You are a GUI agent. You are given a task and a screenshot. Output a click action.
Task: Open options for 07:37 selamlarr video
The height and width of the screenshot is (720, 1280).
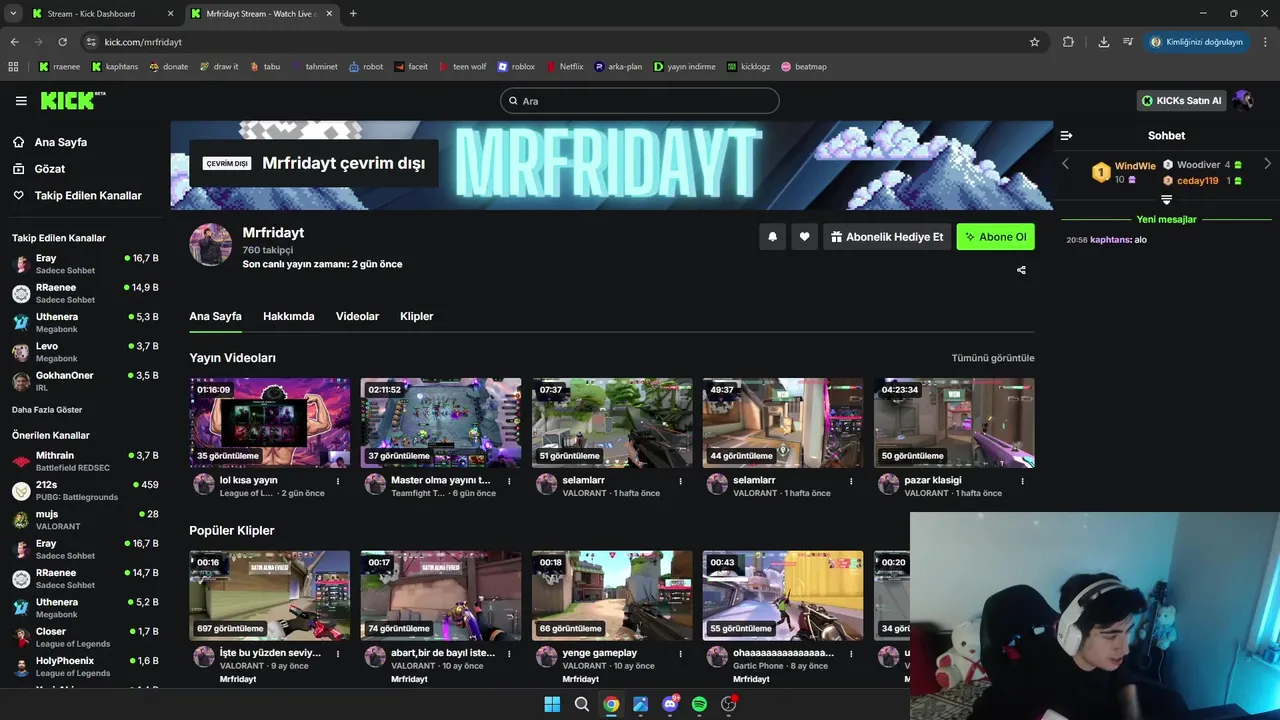tap(681, 481)
